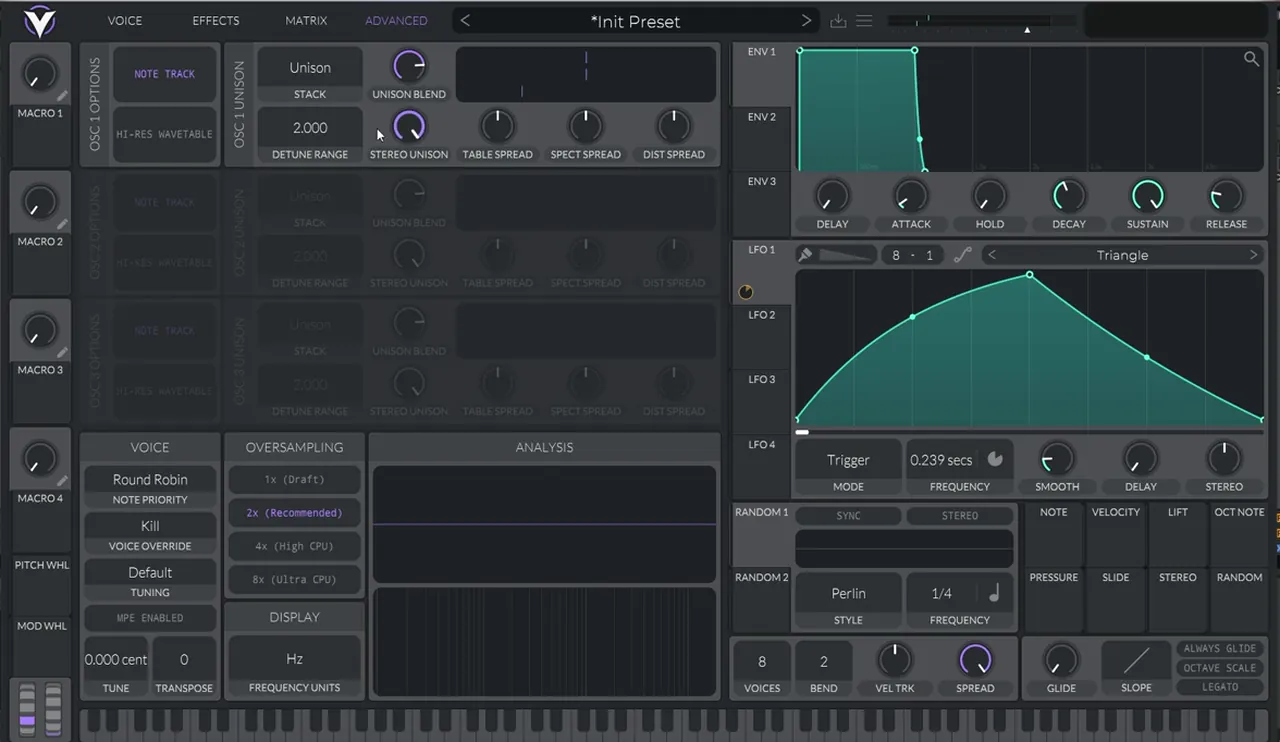Toggle the LFO curve smoothing icon
Image resolution: width=1280 pixels, height=742 pixels.
click(962, 255)
